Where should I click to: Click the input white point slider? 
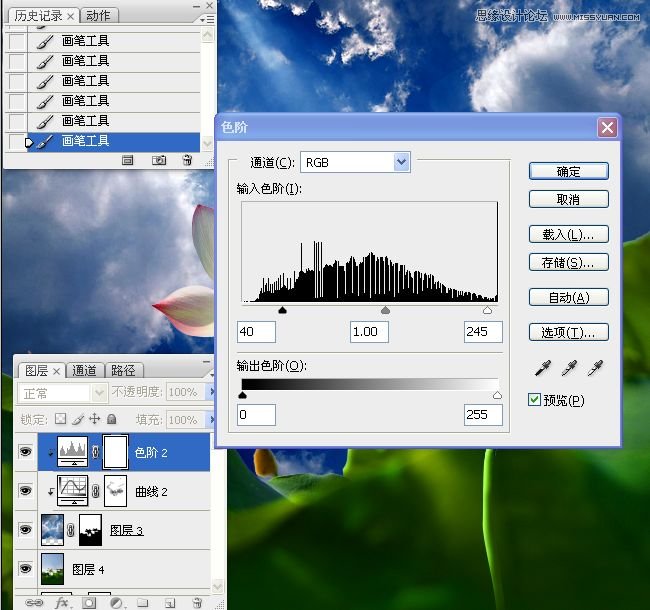point(488,310)
